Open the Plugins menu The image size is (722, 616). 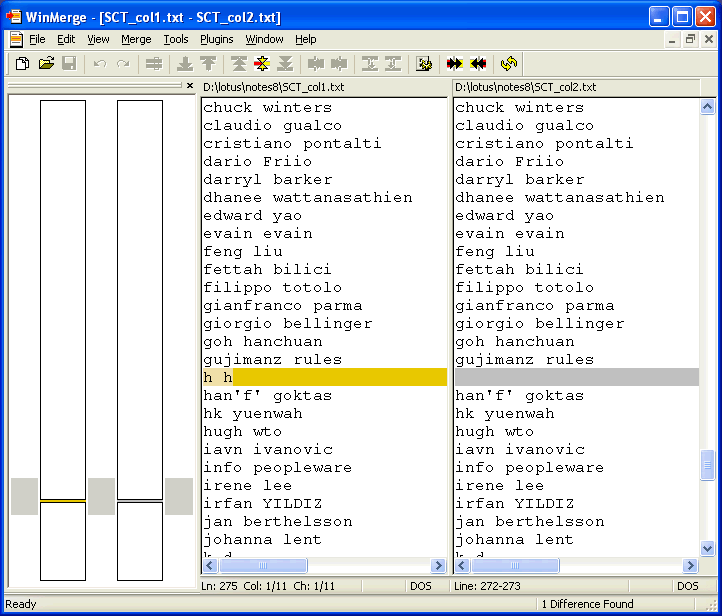216,40
